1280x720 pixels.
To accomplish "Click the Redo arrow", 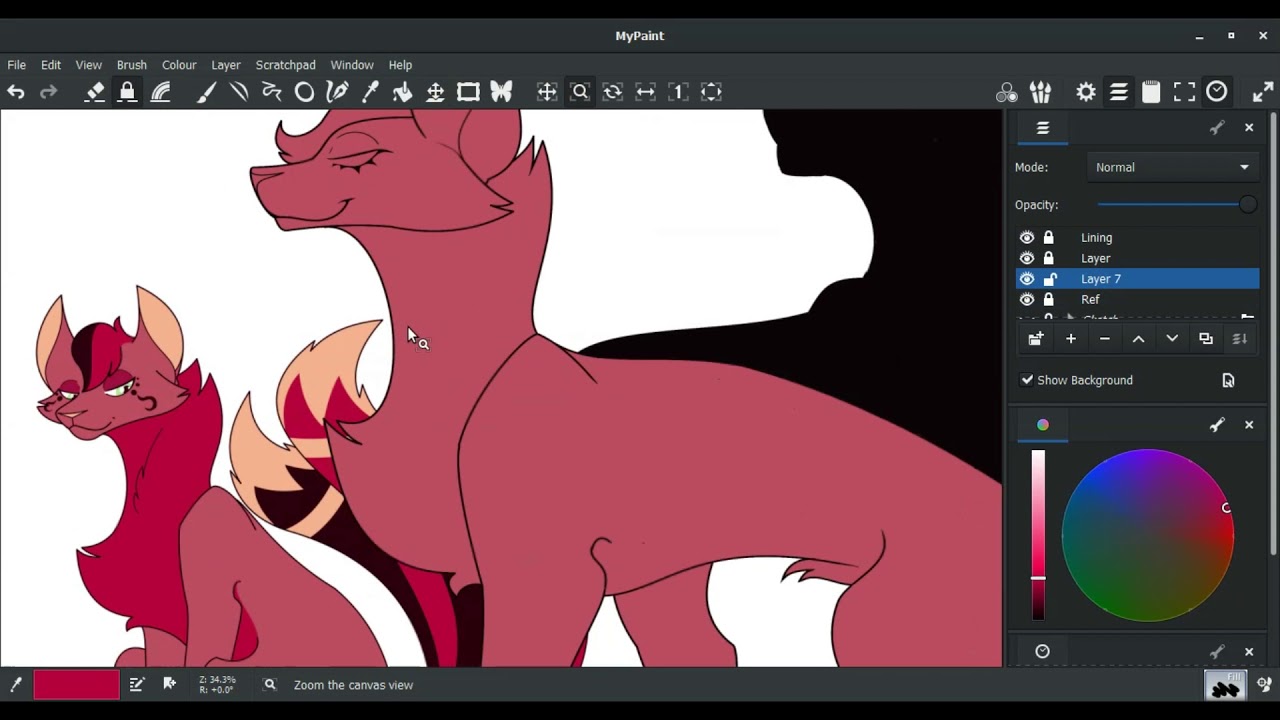I will 48,92.
